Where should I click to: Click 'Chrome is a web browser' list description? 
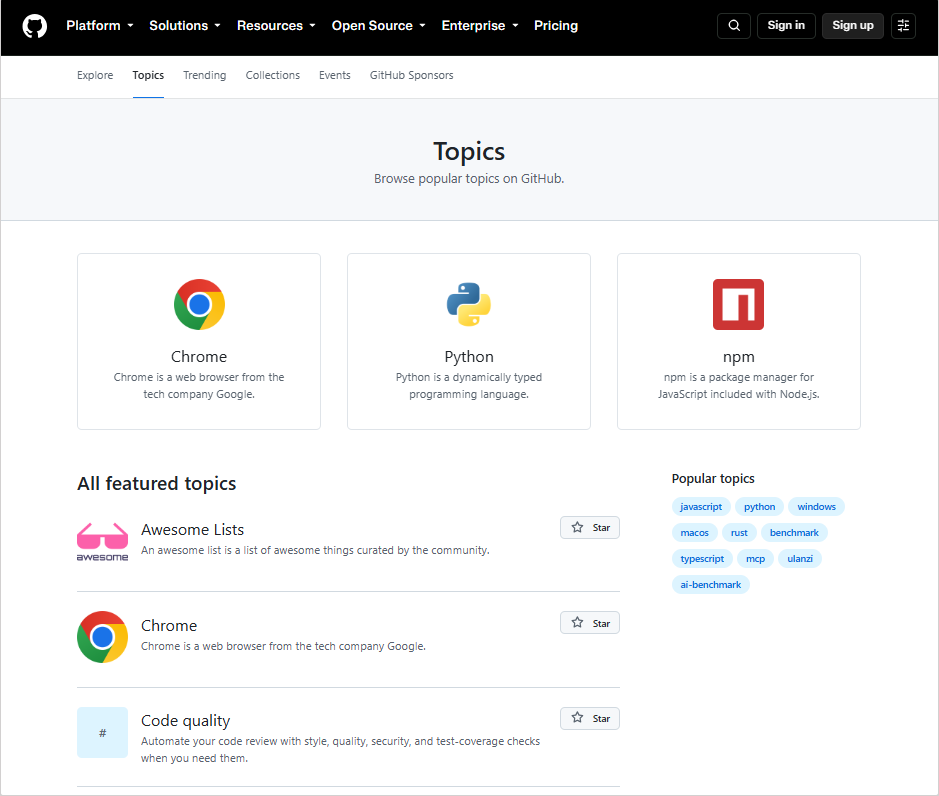283,646
